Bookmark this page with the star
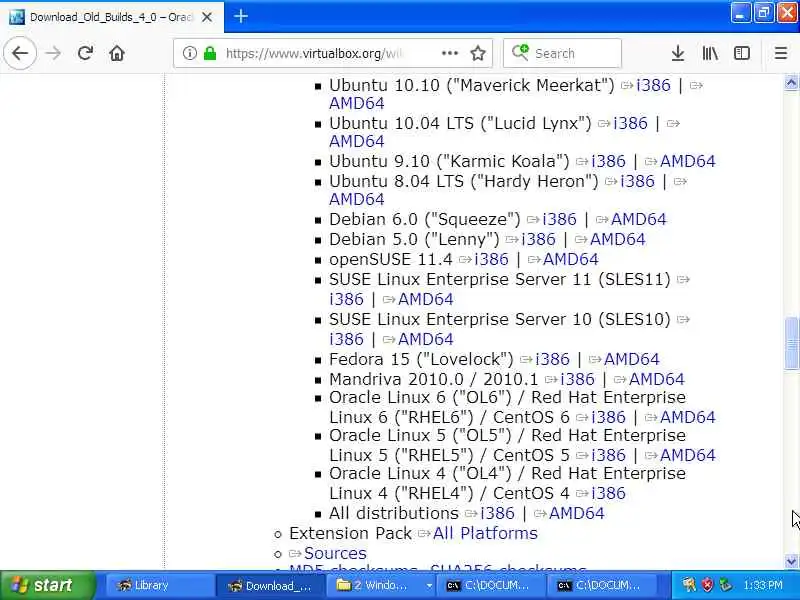Screen dimensions: 800x600 point(478,53)
